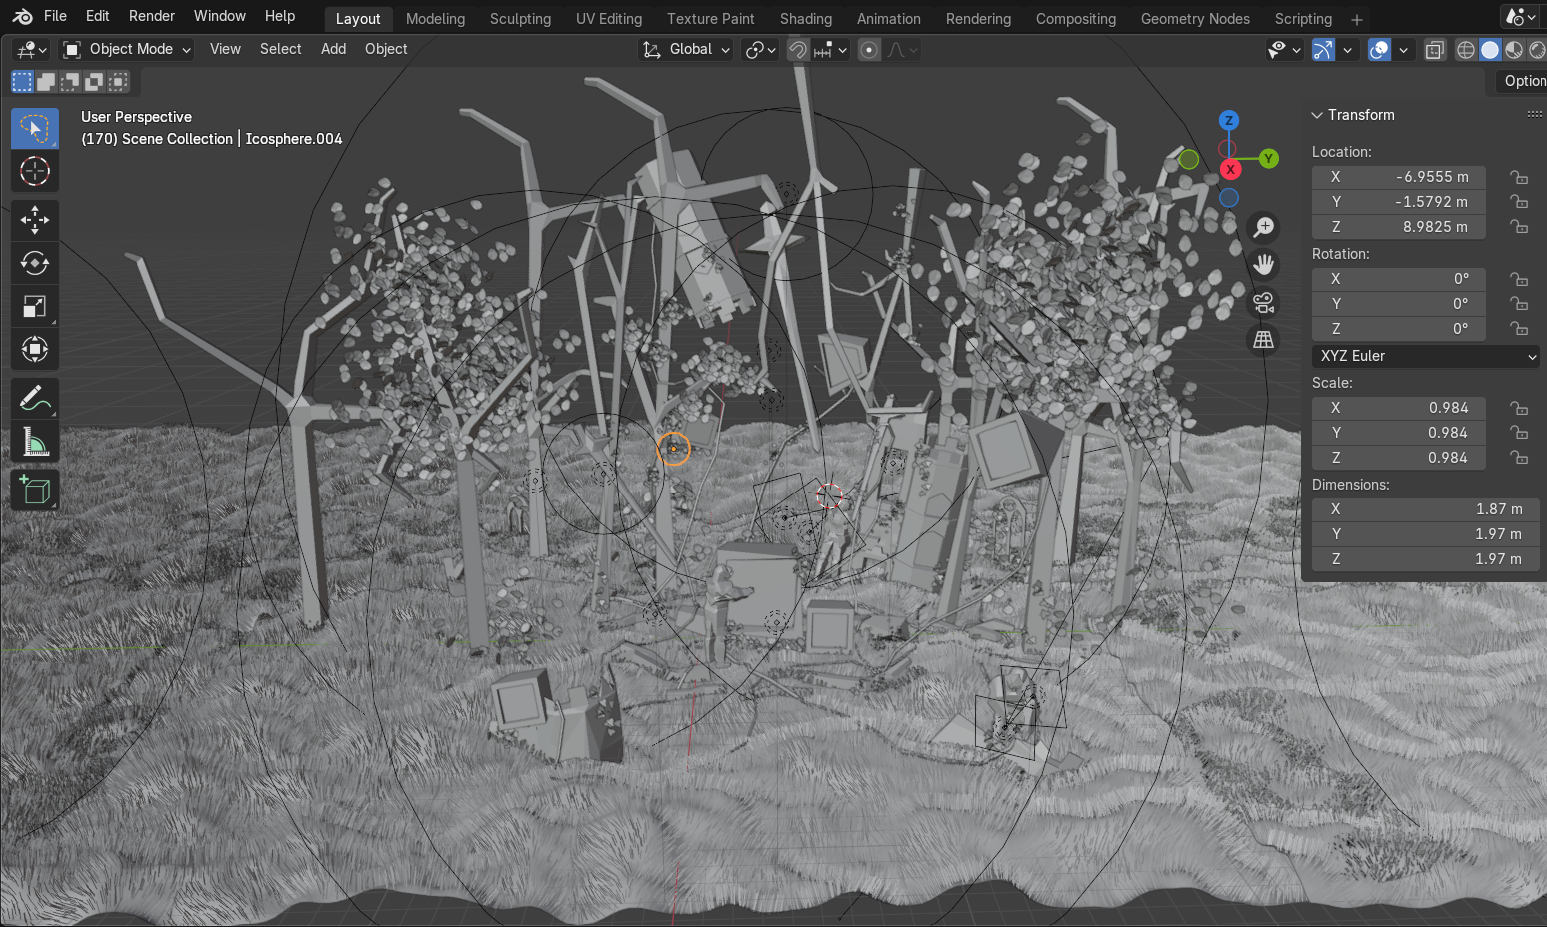The width and height of the screenshot is (1547, 927).
Task: Switch to wireframe viewport shading
Action: click(x=1466, y=50)
